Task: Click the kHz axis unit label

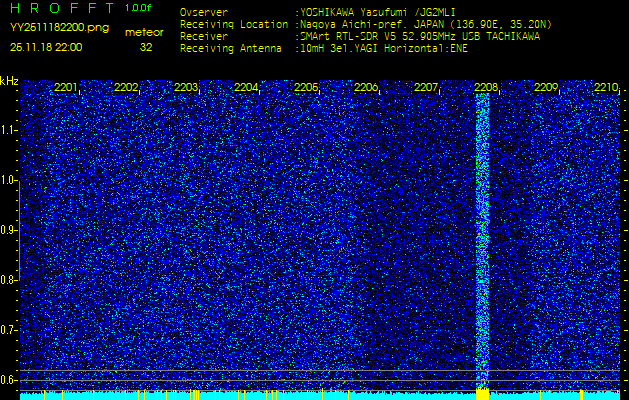Action: [9, 81]
